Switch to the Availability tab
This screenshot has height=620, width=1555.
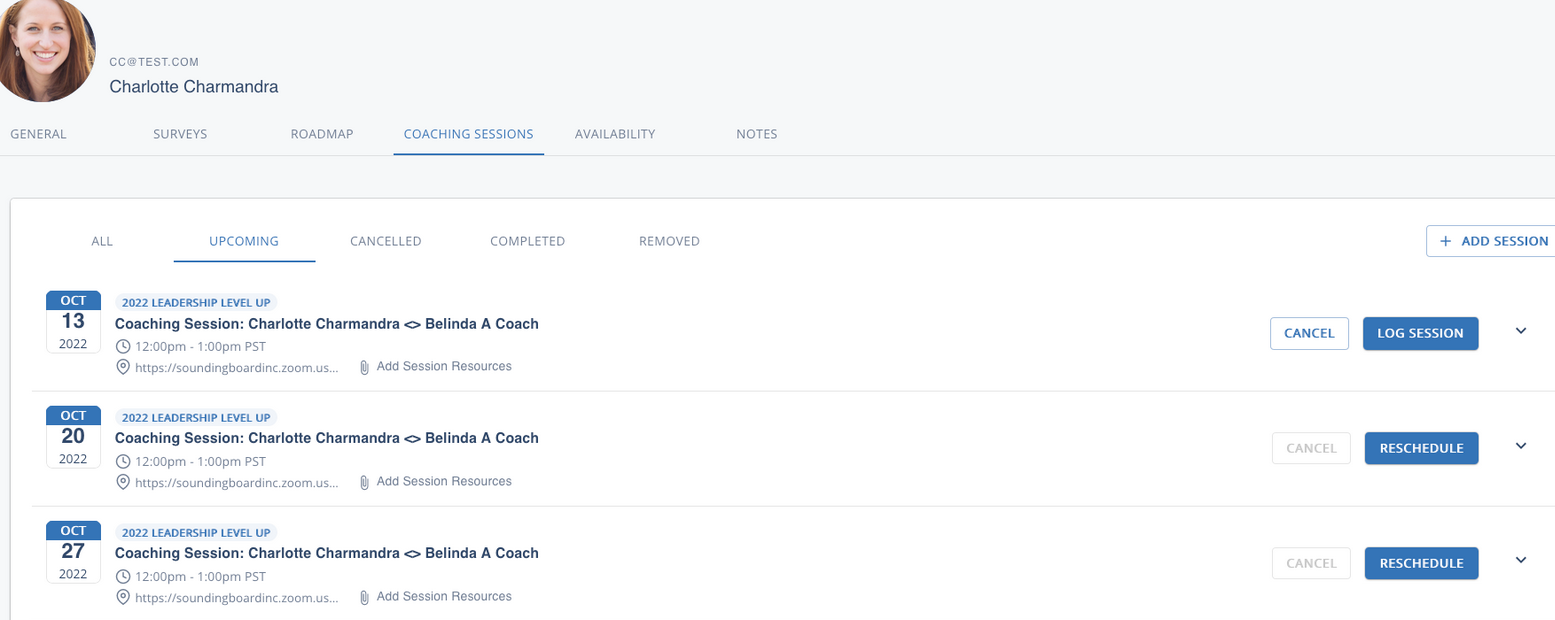click(614, 134)
